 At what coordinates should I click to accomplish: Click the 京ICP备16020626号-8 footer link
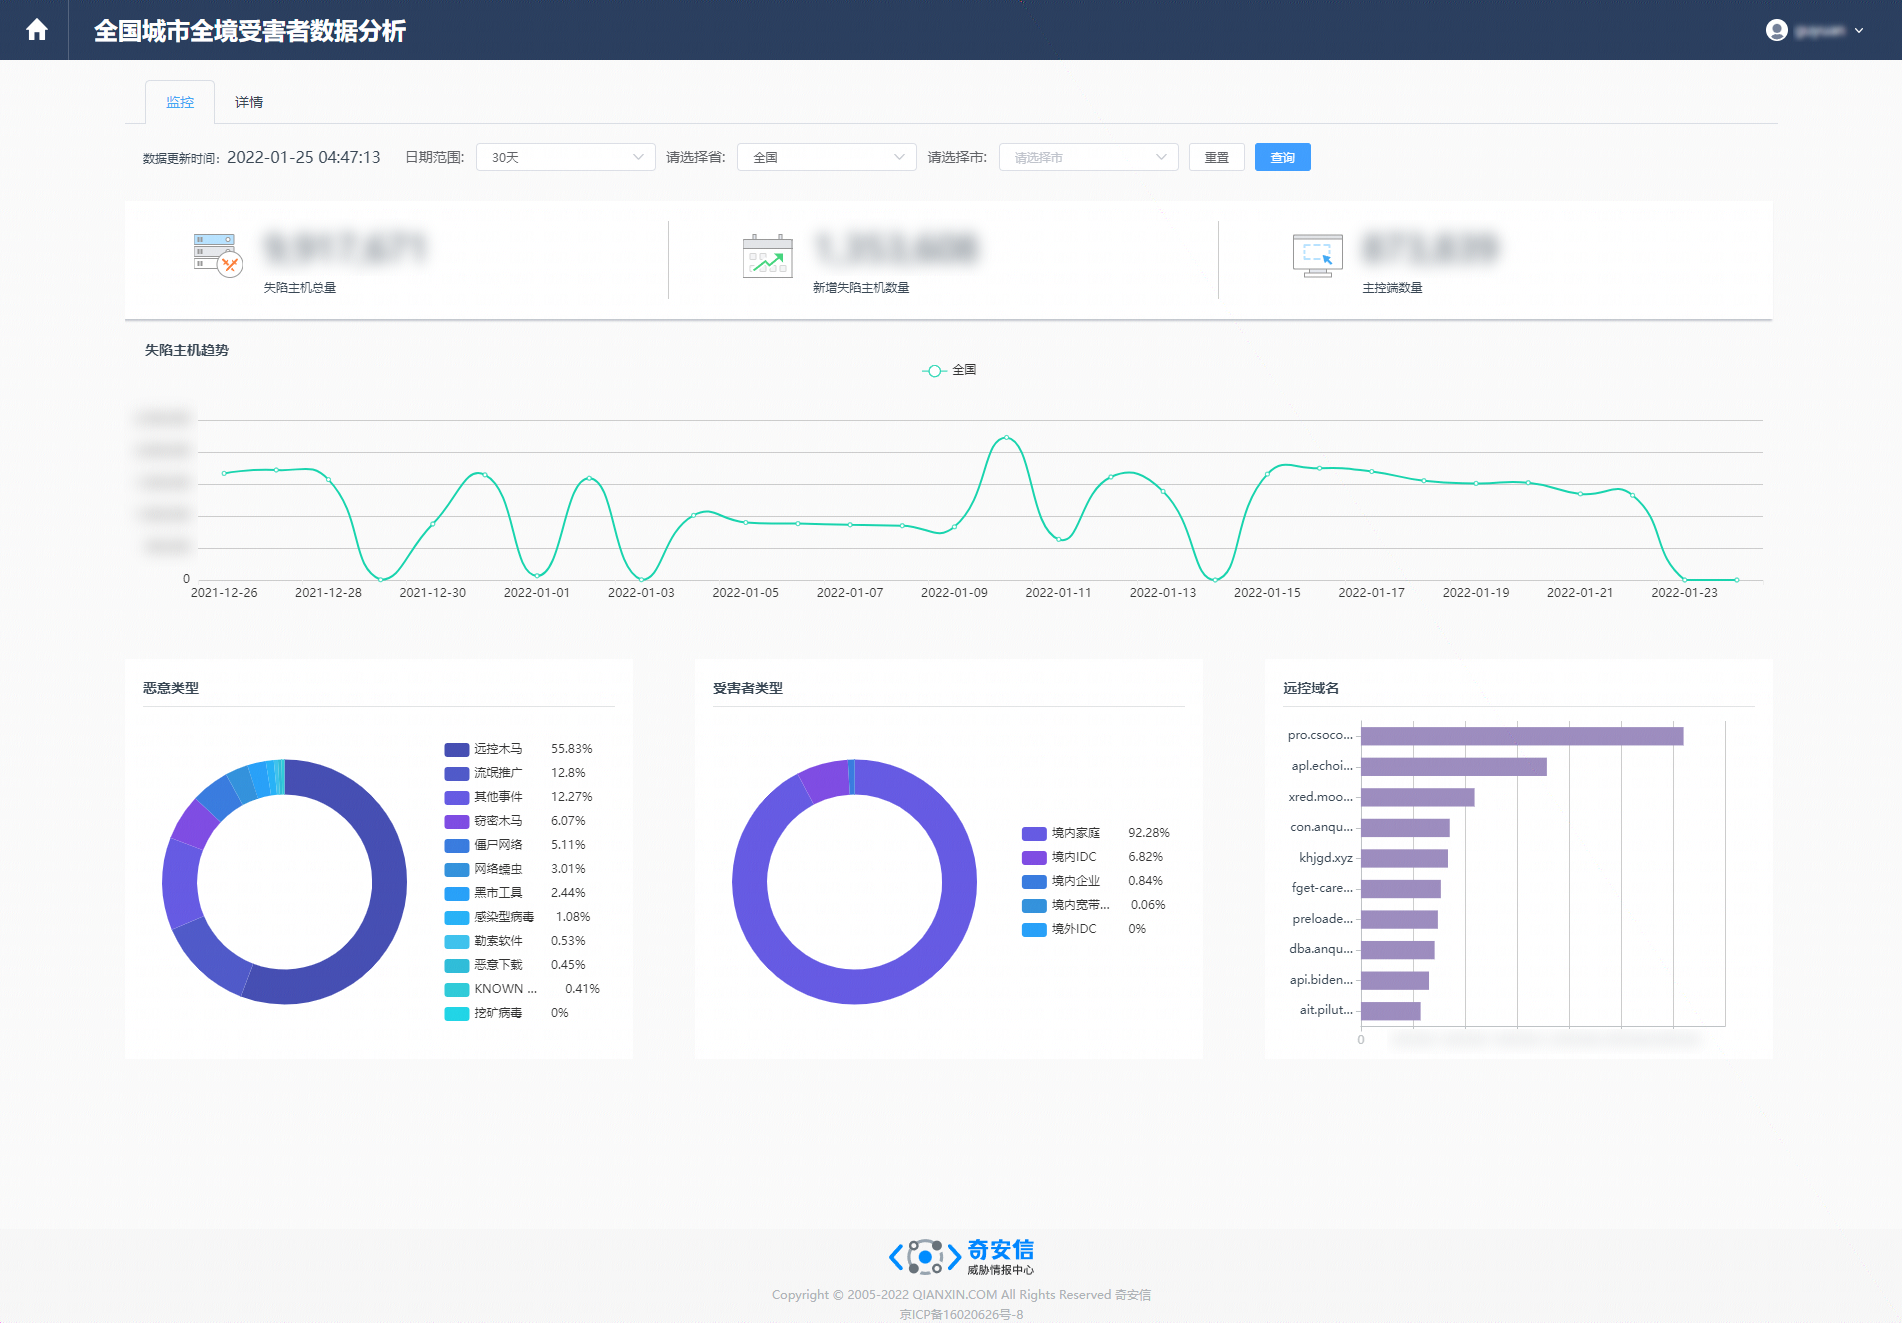pos(961,1314)
